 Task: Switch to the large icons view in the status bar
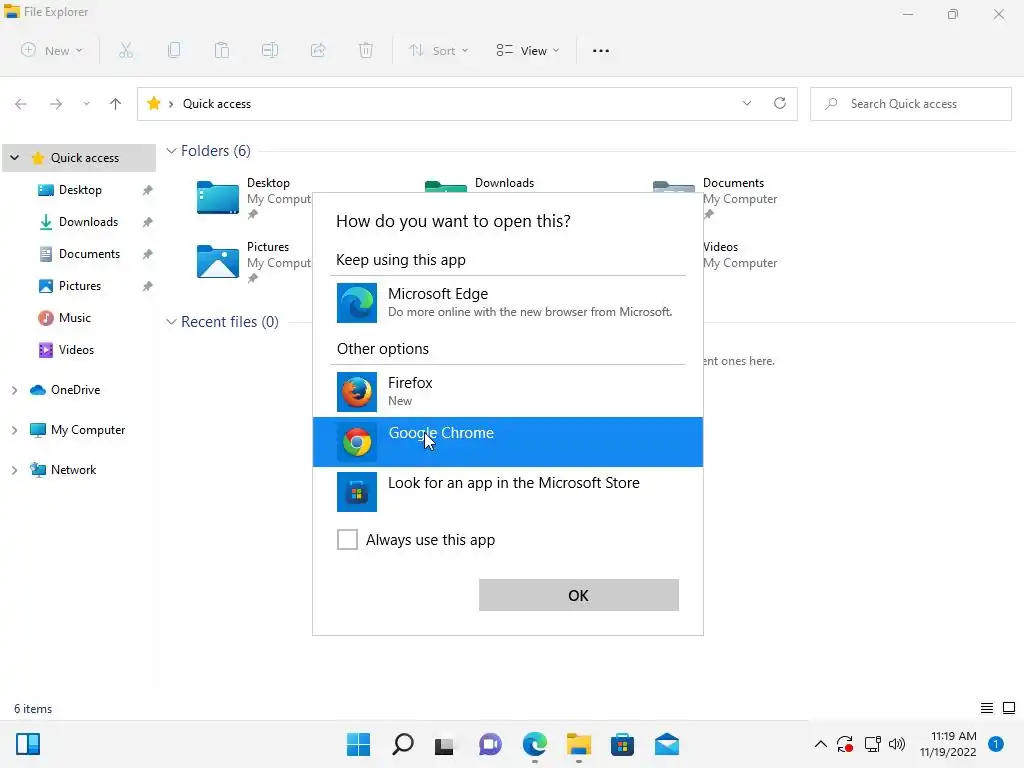point(1009,708)
